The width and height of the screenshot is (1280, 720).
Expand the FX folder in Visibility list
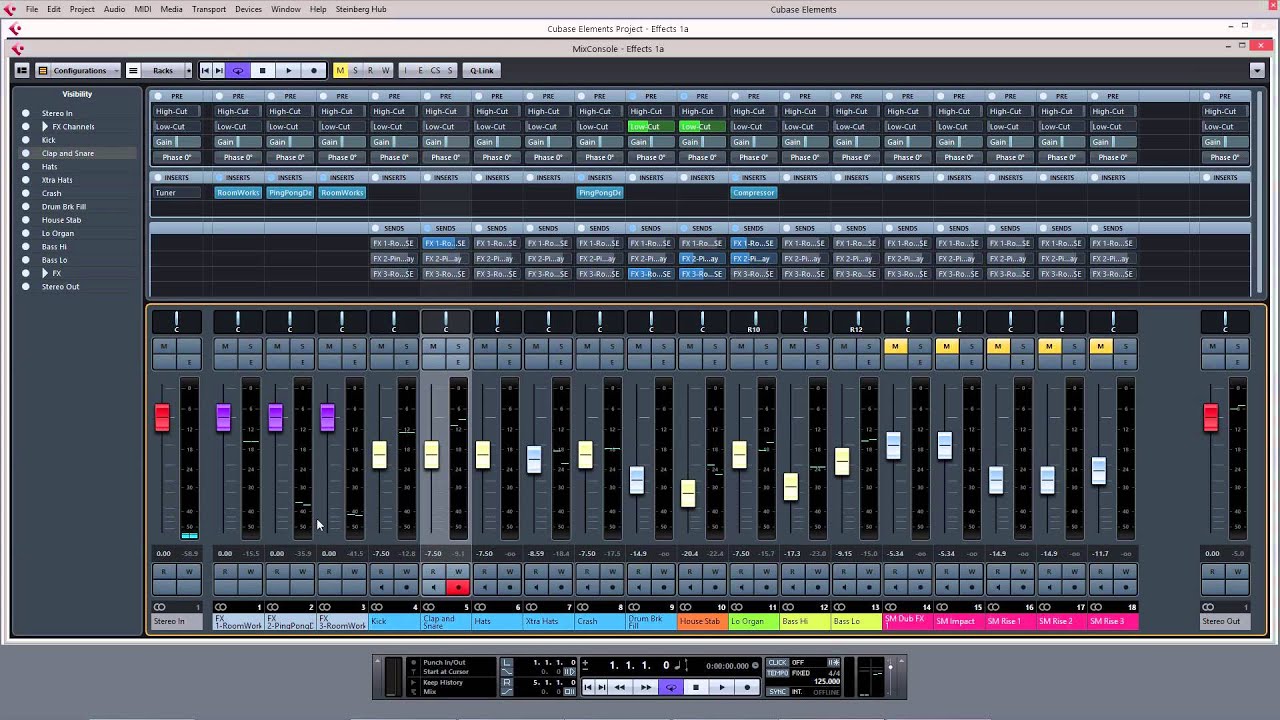(45, 273)
